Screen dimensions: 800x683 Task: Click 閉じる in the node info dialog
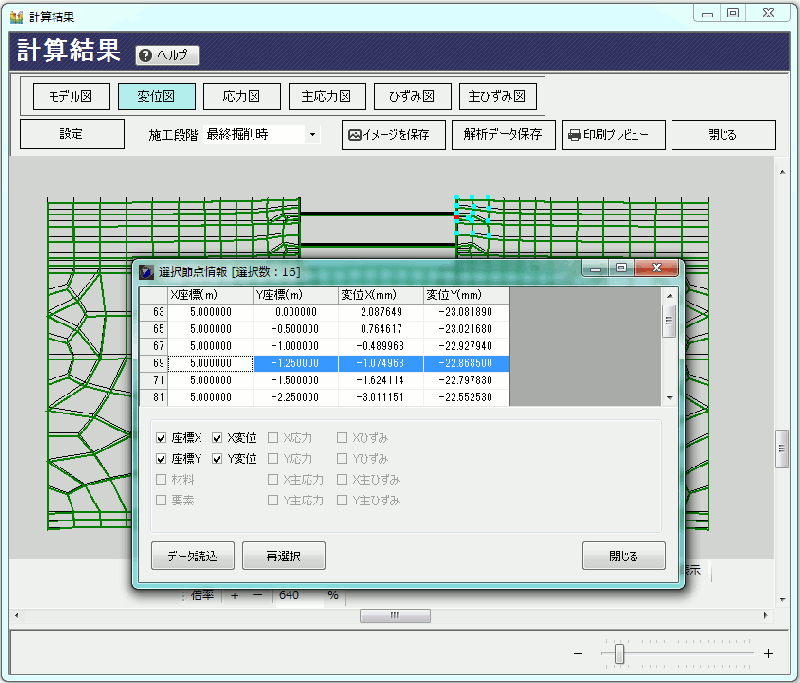point(623,555)
